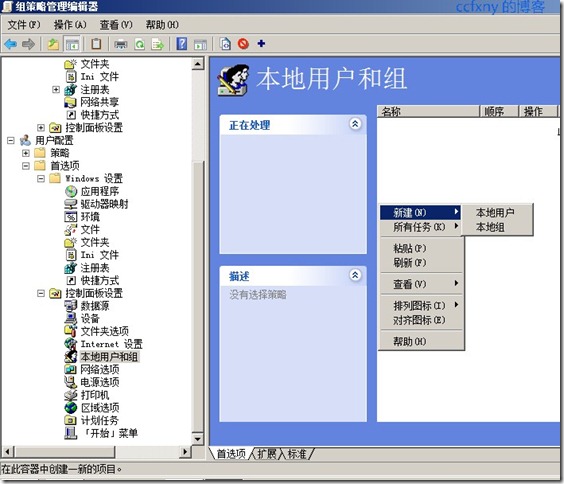Click tree pane scrollbar down arrow
The image size is (564, 484).
pyautogui.click(x=197, y=439)
